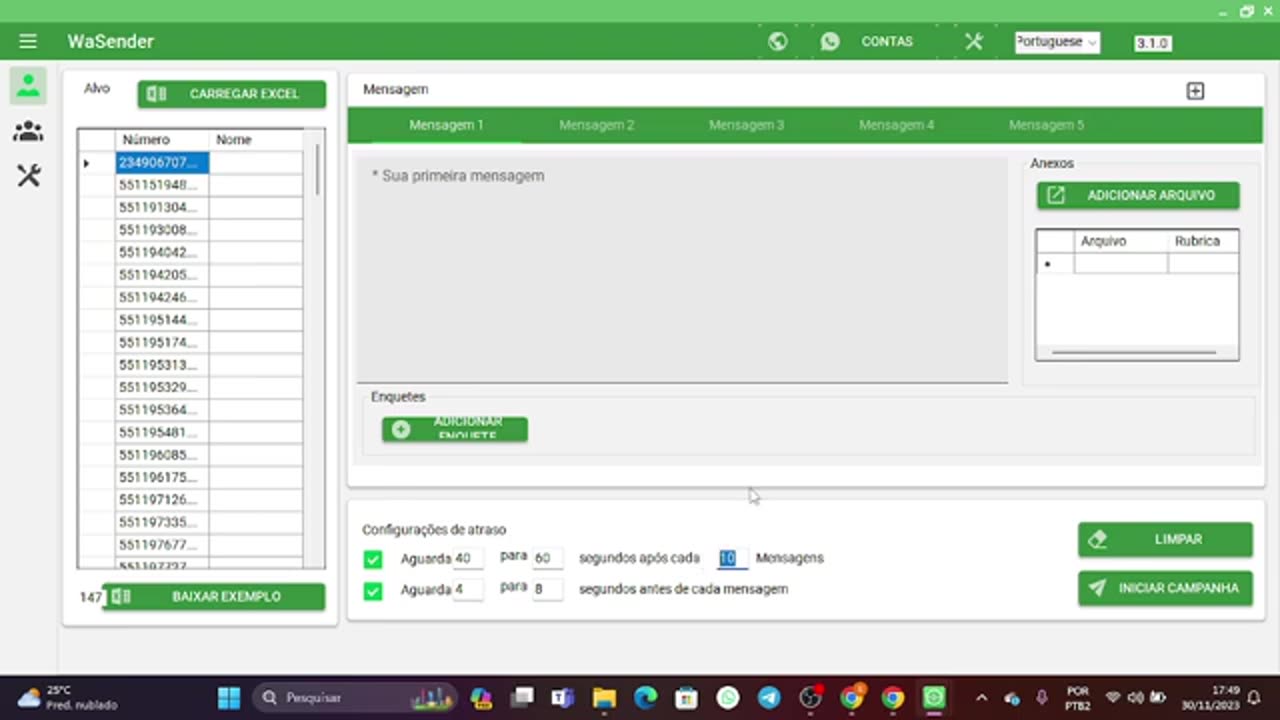
Task: Select the single contact sidebar icon
Action: point(28,85)
